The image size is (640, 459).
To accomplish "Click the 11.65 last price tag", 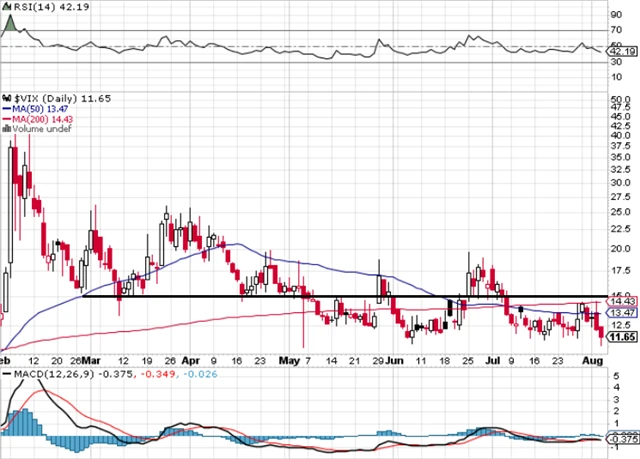I will pyautogui.click(x=624, y=337).
